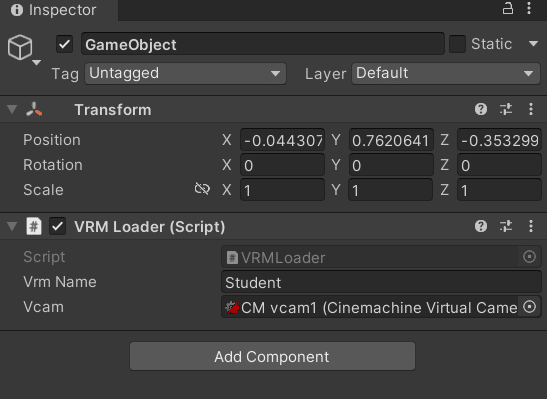Click the Position label
Image resolution: width=547 pixels, height=399 pixels.
[52, 140]
